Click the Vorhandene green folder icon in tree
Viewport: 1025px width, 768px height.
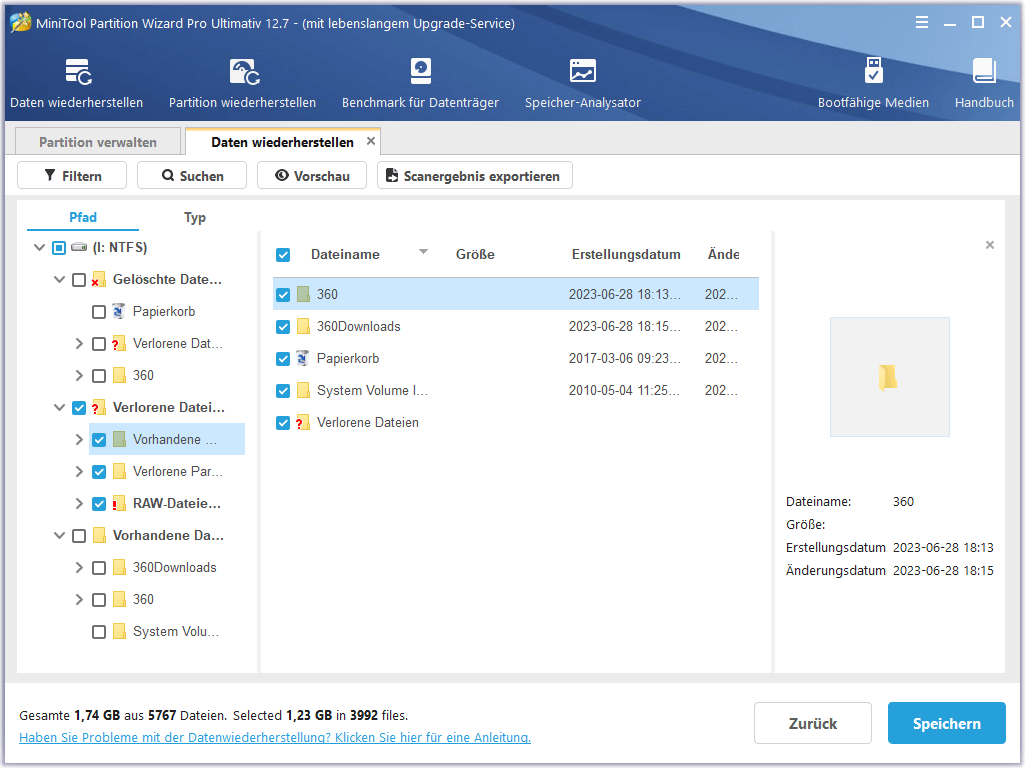[119, 439]
